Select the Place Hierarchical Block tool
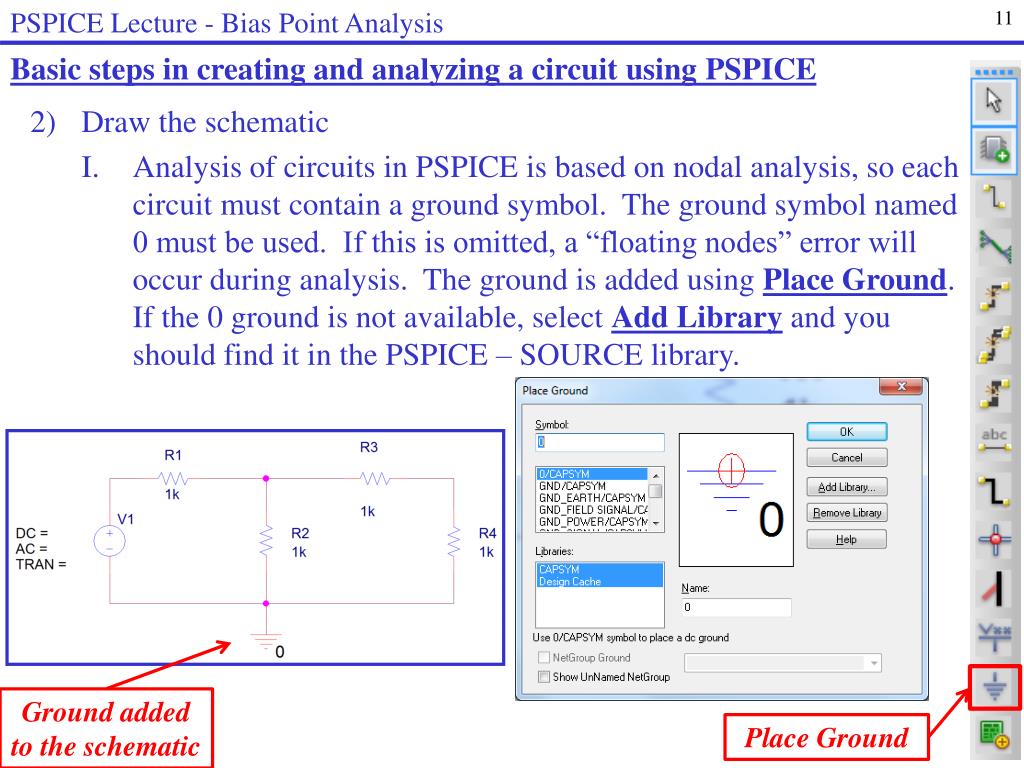Screen dimensions: 1024x768 pos(994,735)
